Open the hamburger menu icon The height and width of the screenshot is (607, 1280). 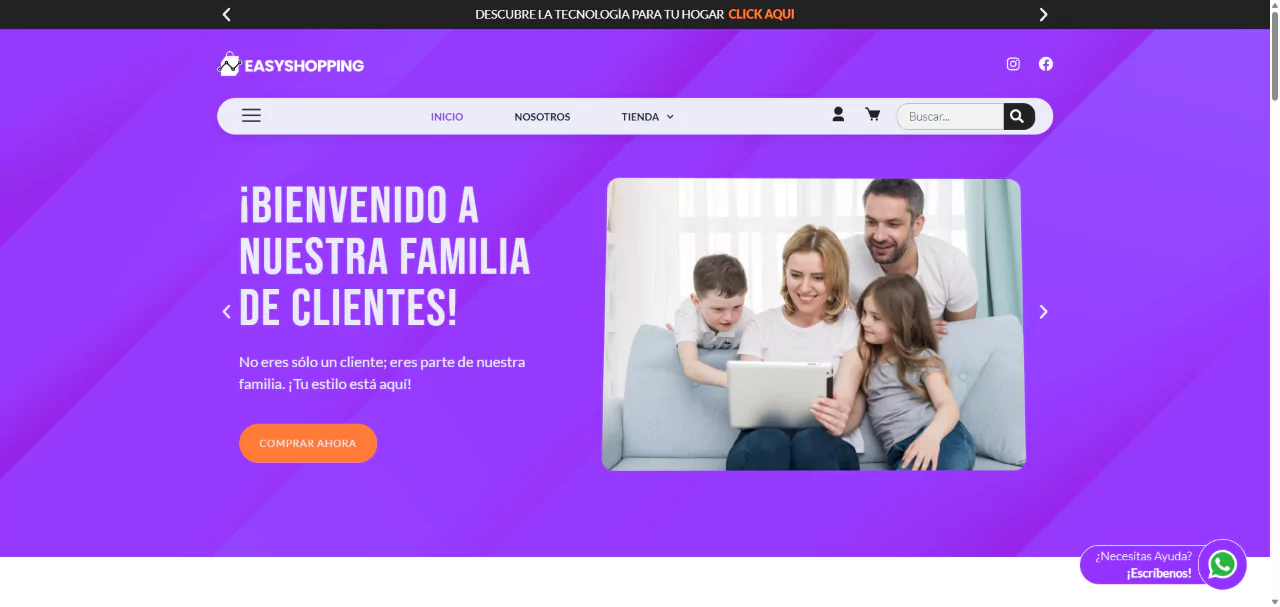coord(251,116)
